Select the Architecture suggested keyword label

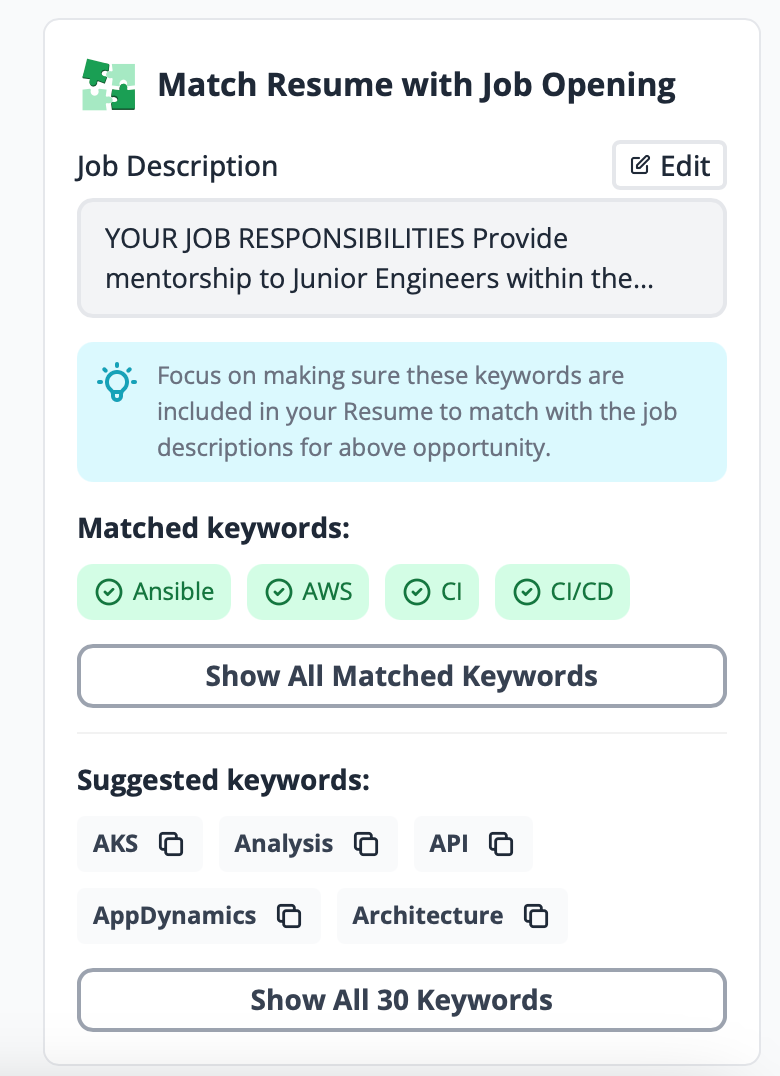coord(428,916)
